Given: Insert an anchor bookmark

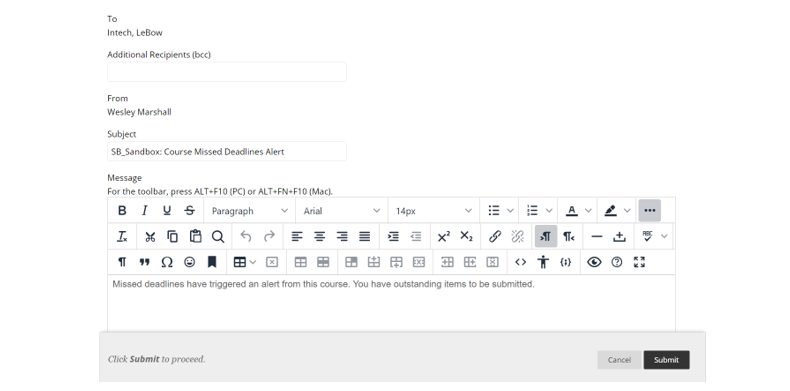Looking at the screenshot, I should [x=212, y=262].
